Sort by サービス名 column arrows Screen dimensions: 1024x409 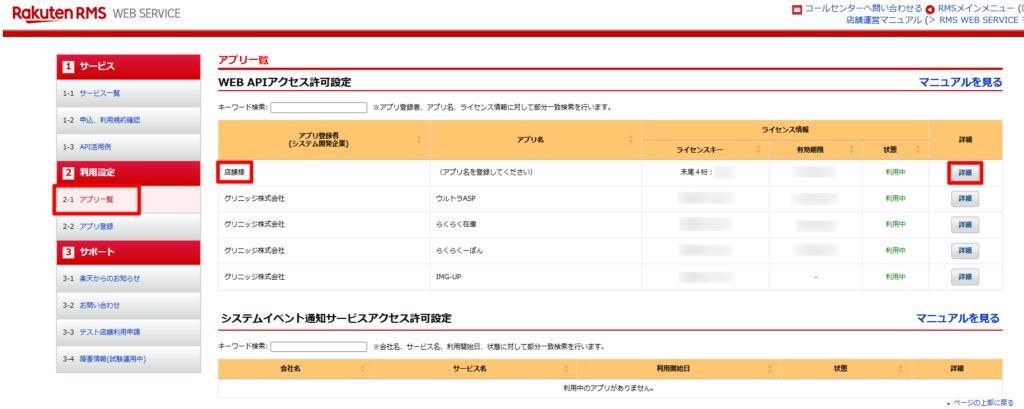pyautogui.click(x=565, y=368)
